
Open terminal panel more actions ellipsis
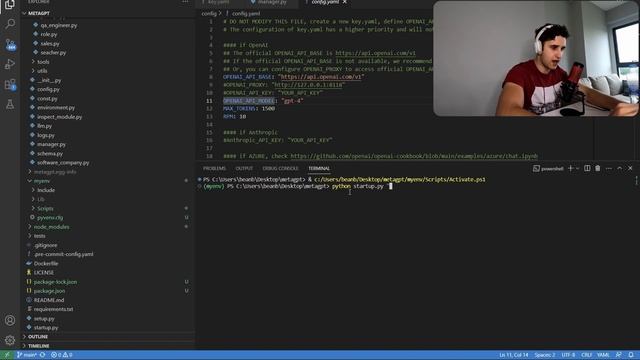[x=609, y=168]
